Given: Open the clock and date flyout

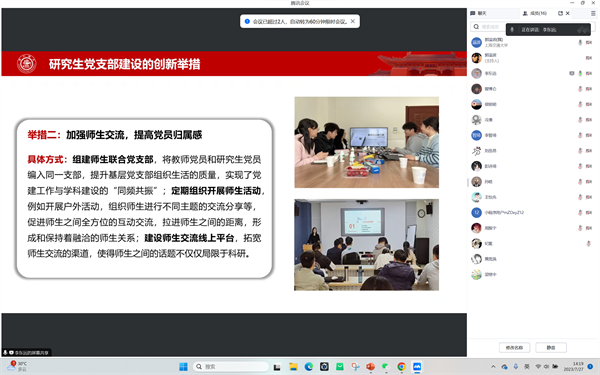Looking at the screenshot, I should tap(574, 367).
